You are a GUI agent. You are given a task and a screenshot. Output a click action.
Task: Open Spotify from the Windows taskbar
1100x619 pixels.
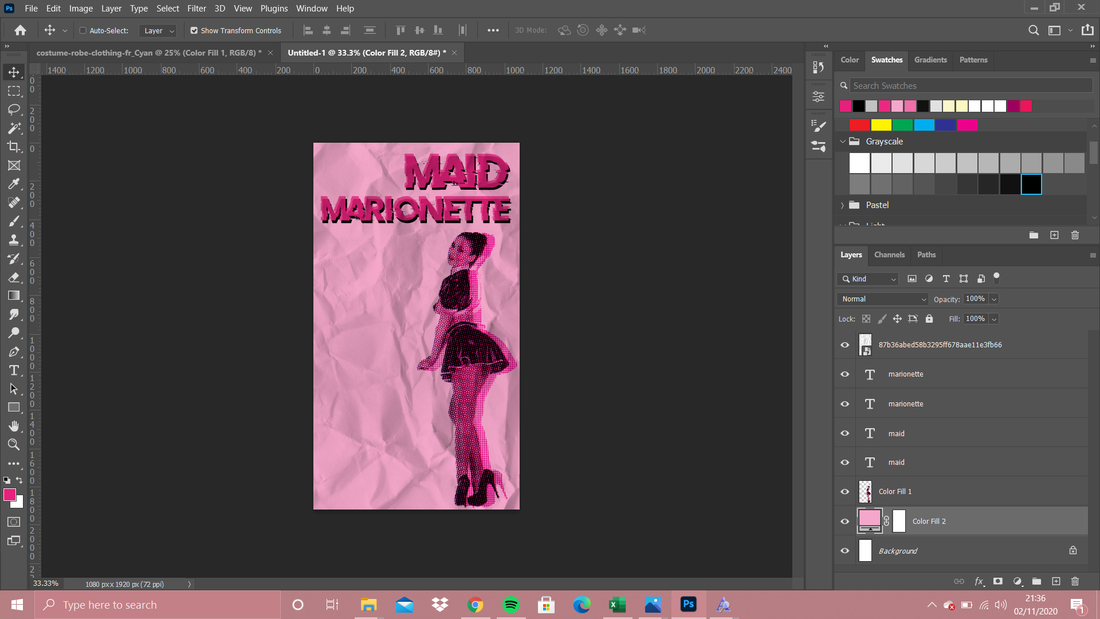click(x=511, y=605)
